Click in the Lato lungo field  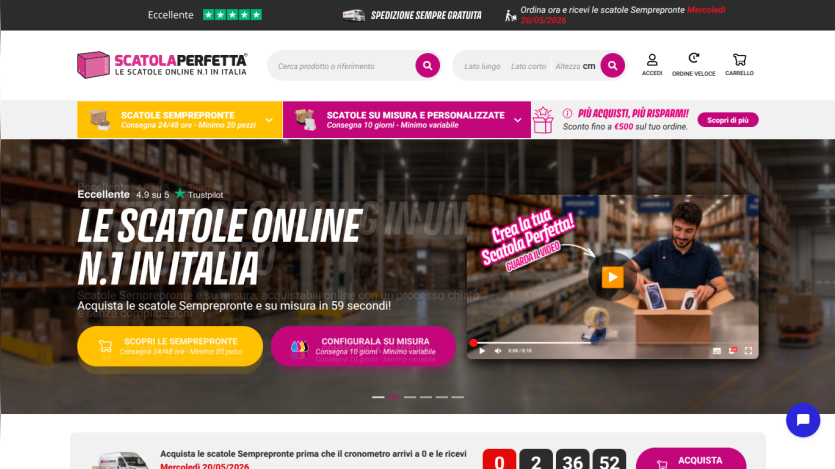click(x=482, y=66)
